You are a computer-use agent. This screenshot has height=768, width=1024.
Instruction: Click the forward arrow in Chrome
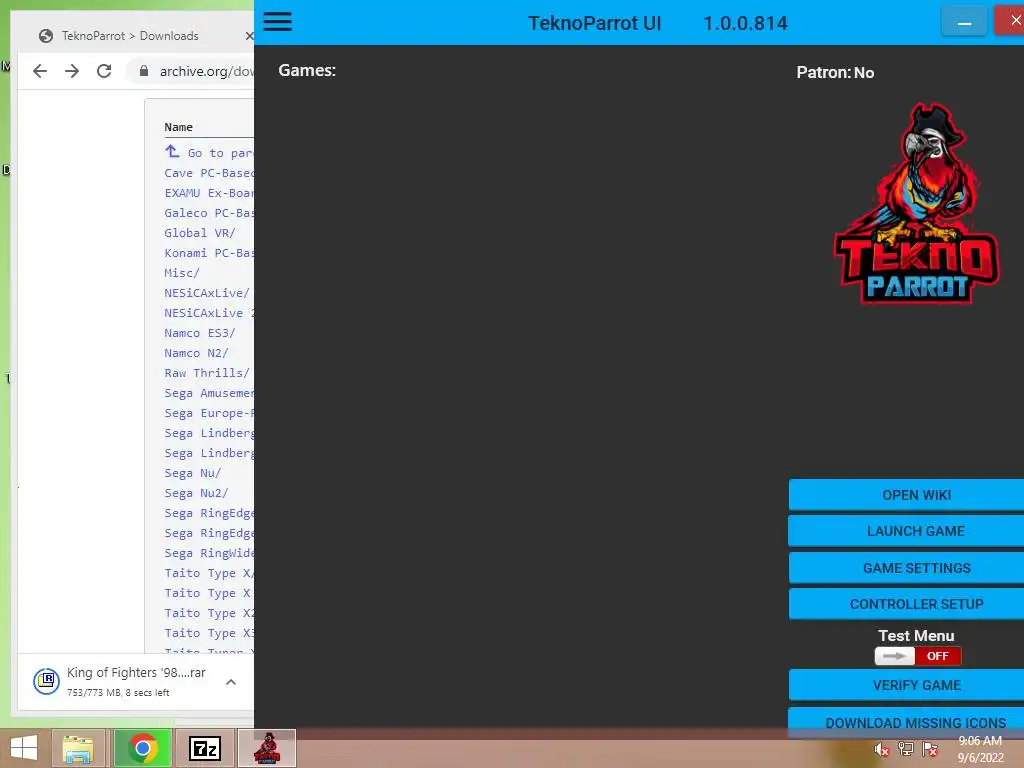72,71
